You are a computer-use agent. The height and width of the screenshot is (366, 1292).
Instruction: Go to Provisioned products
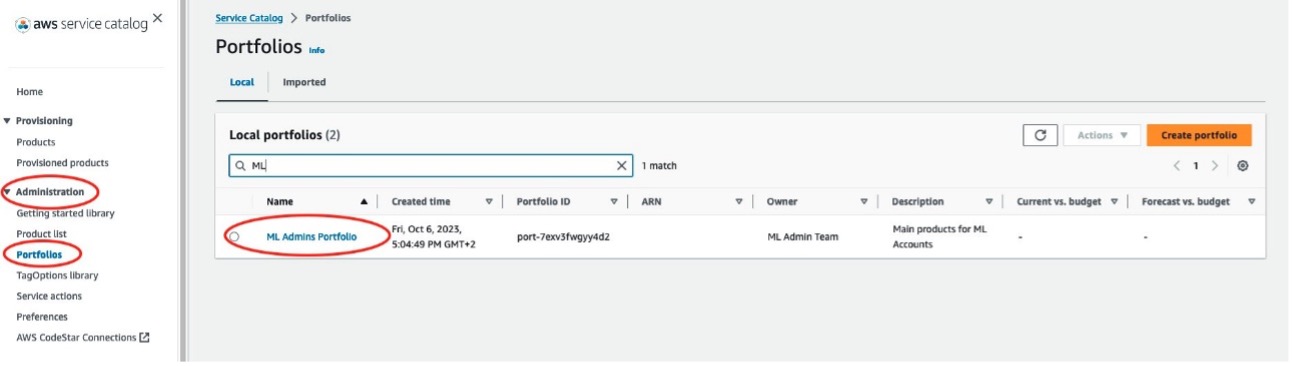point(63,163)
